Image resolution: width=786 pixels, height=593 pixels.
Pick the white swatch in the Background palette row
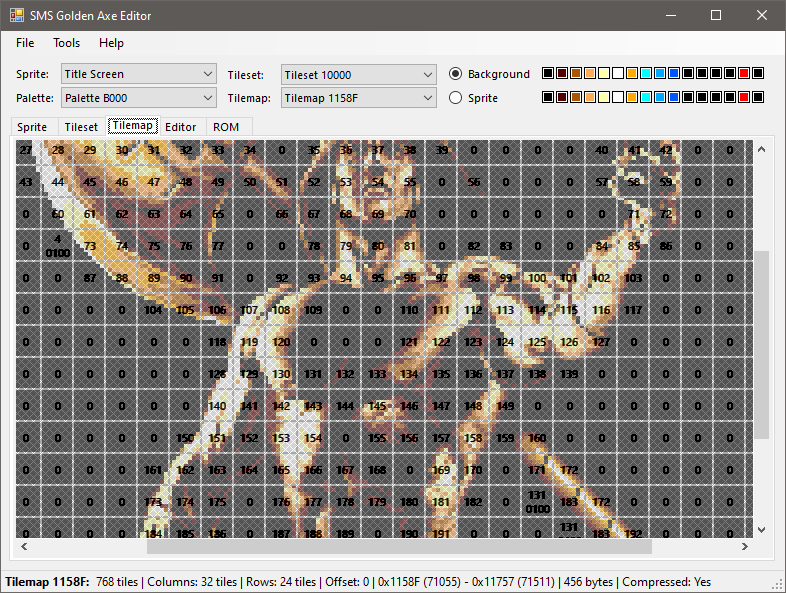point(618,74)
